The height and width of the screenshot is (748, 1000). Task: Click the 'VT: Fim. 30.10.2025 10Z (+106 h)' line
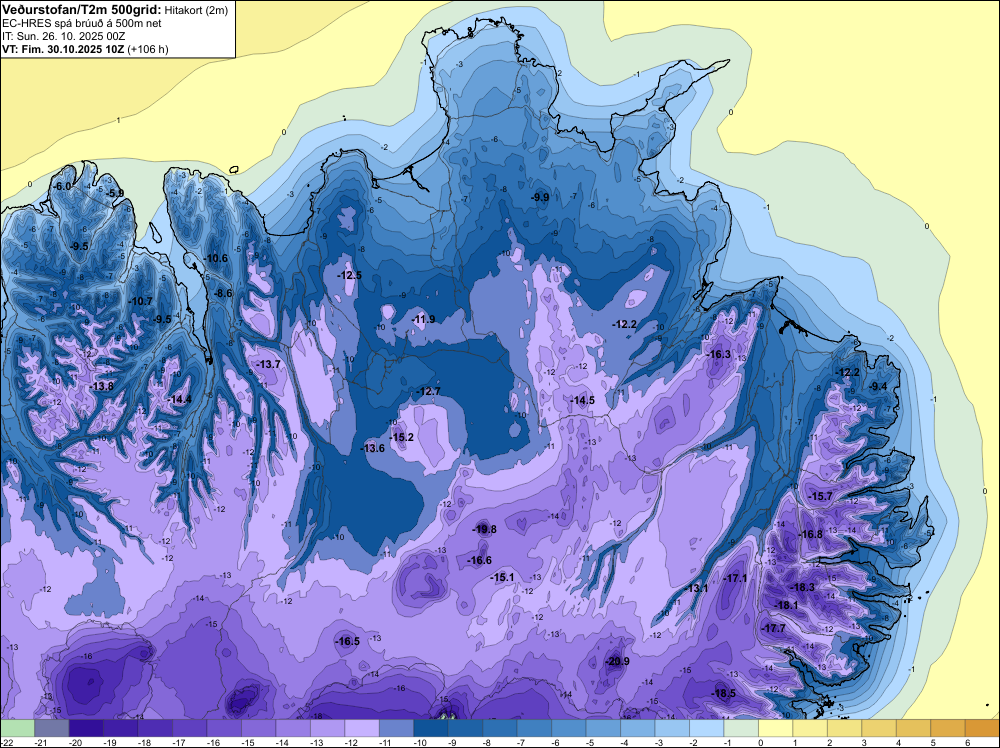click(x=85, y=49)
